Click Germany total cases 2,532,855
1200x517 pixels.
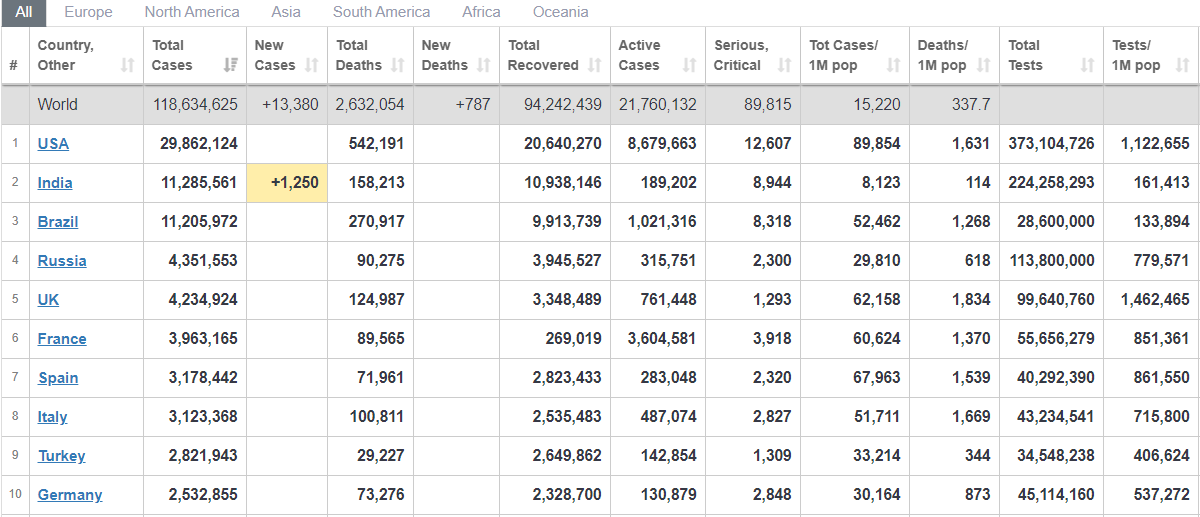click(x=203, y=494)
